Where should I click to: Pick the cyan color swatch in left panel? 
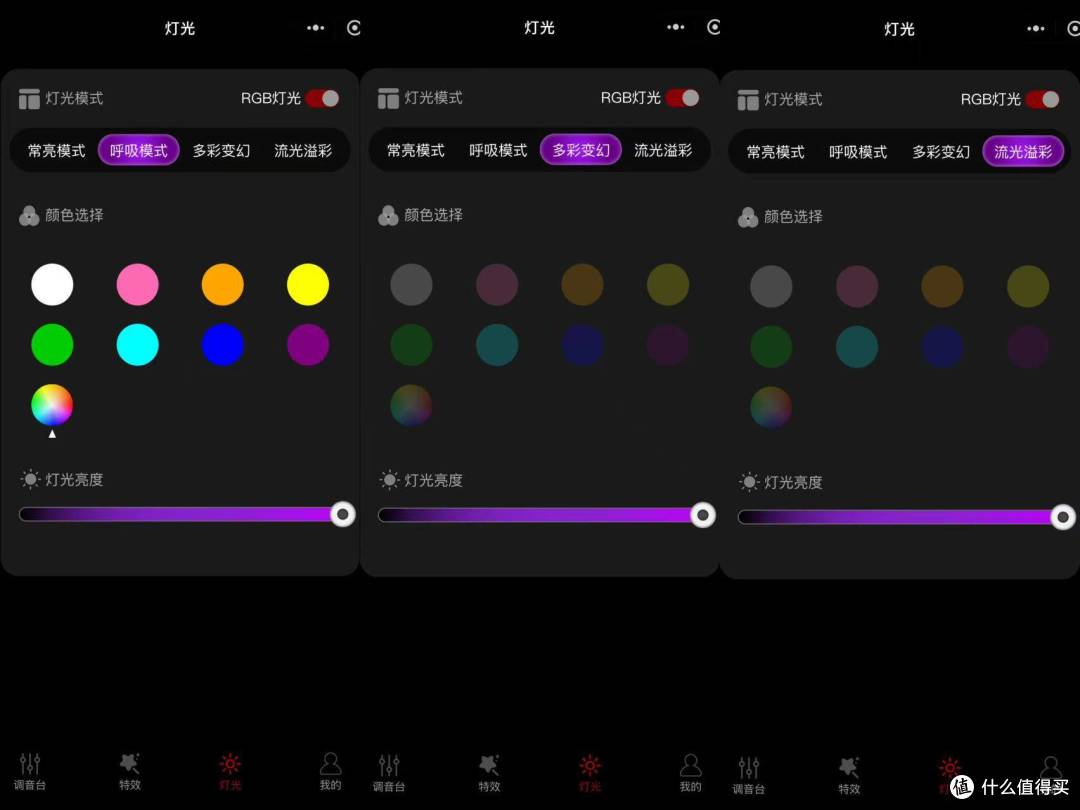pos(138,345)
